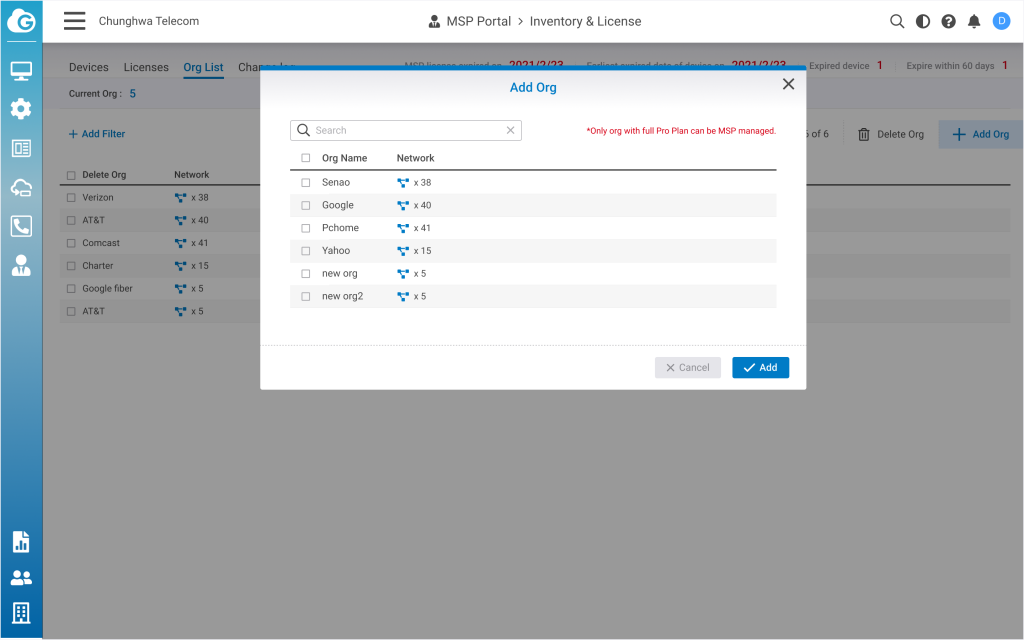Image resolution: width=1024 pixels, height=640 pixels.
Task: Open the help question mark icon
Action: click(948, 20)
